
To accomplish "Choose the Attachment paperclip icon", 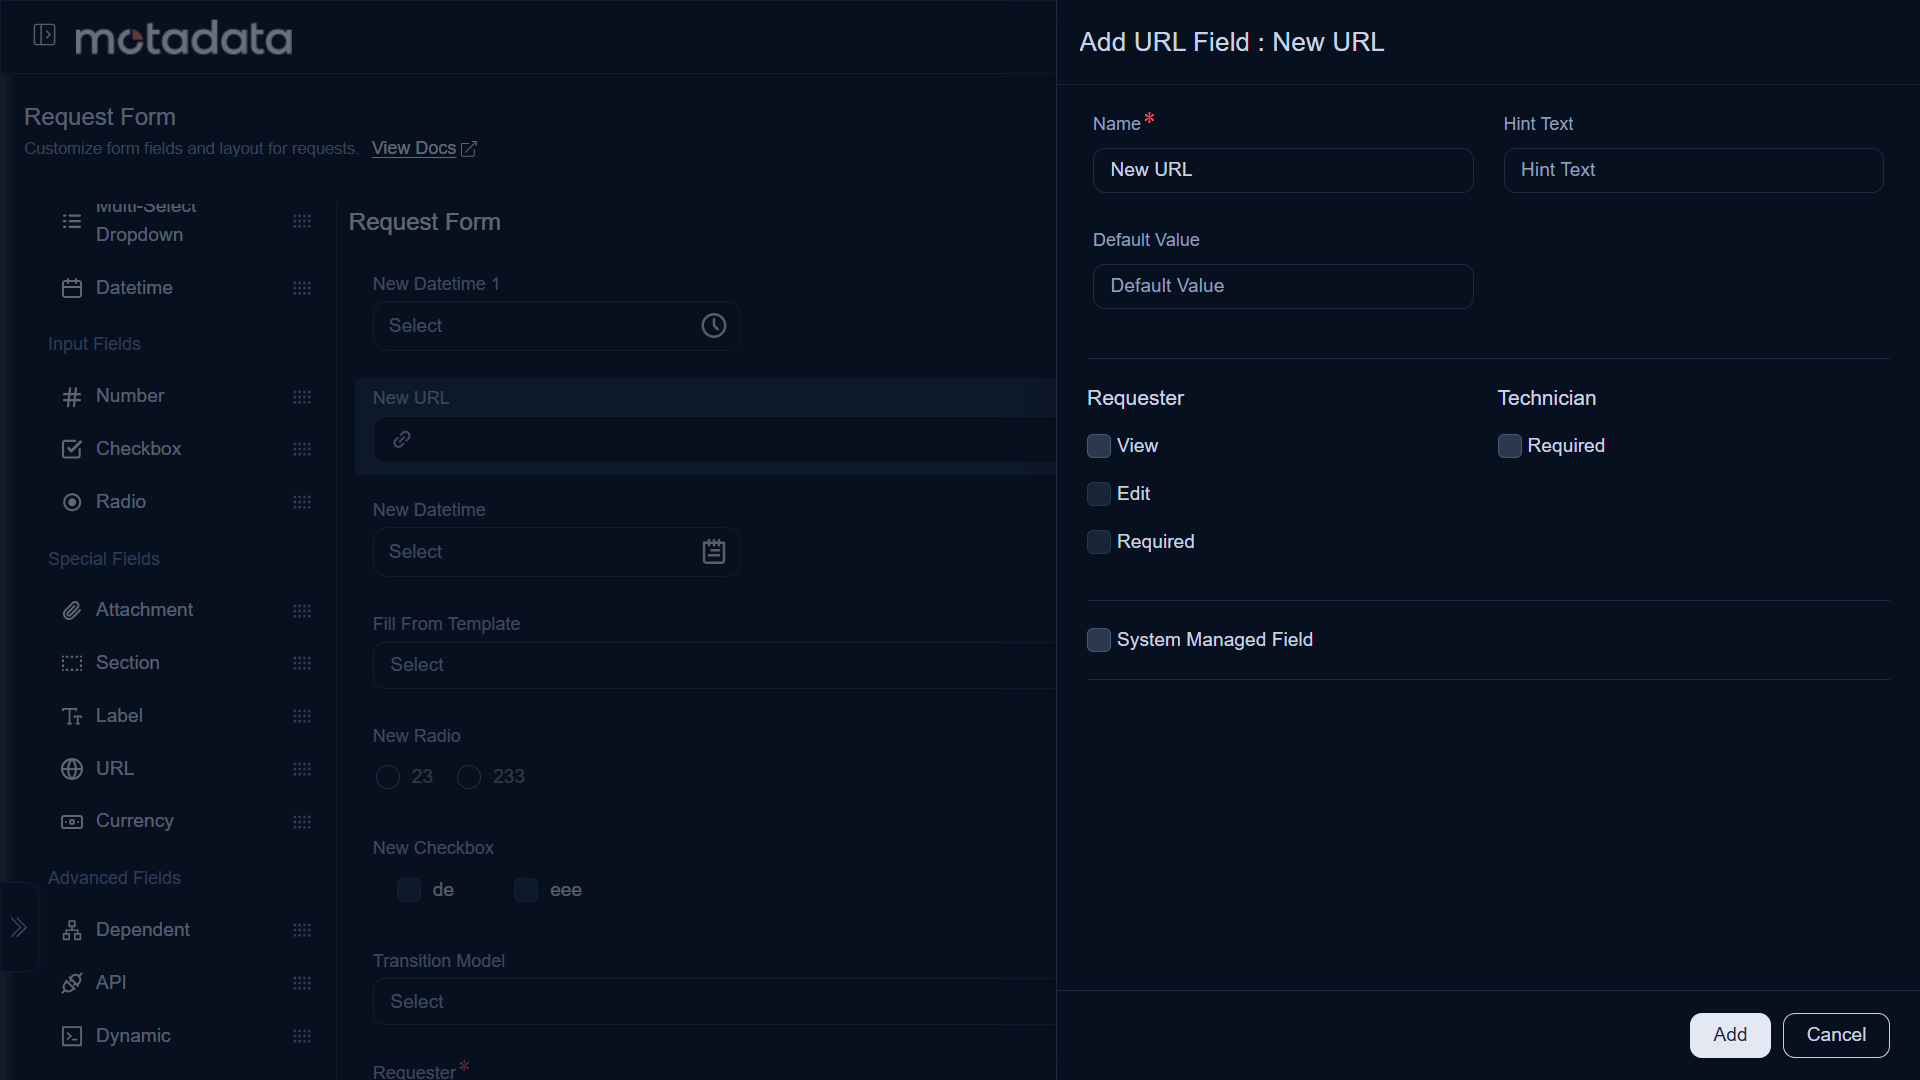I will [x=72, y=610].
